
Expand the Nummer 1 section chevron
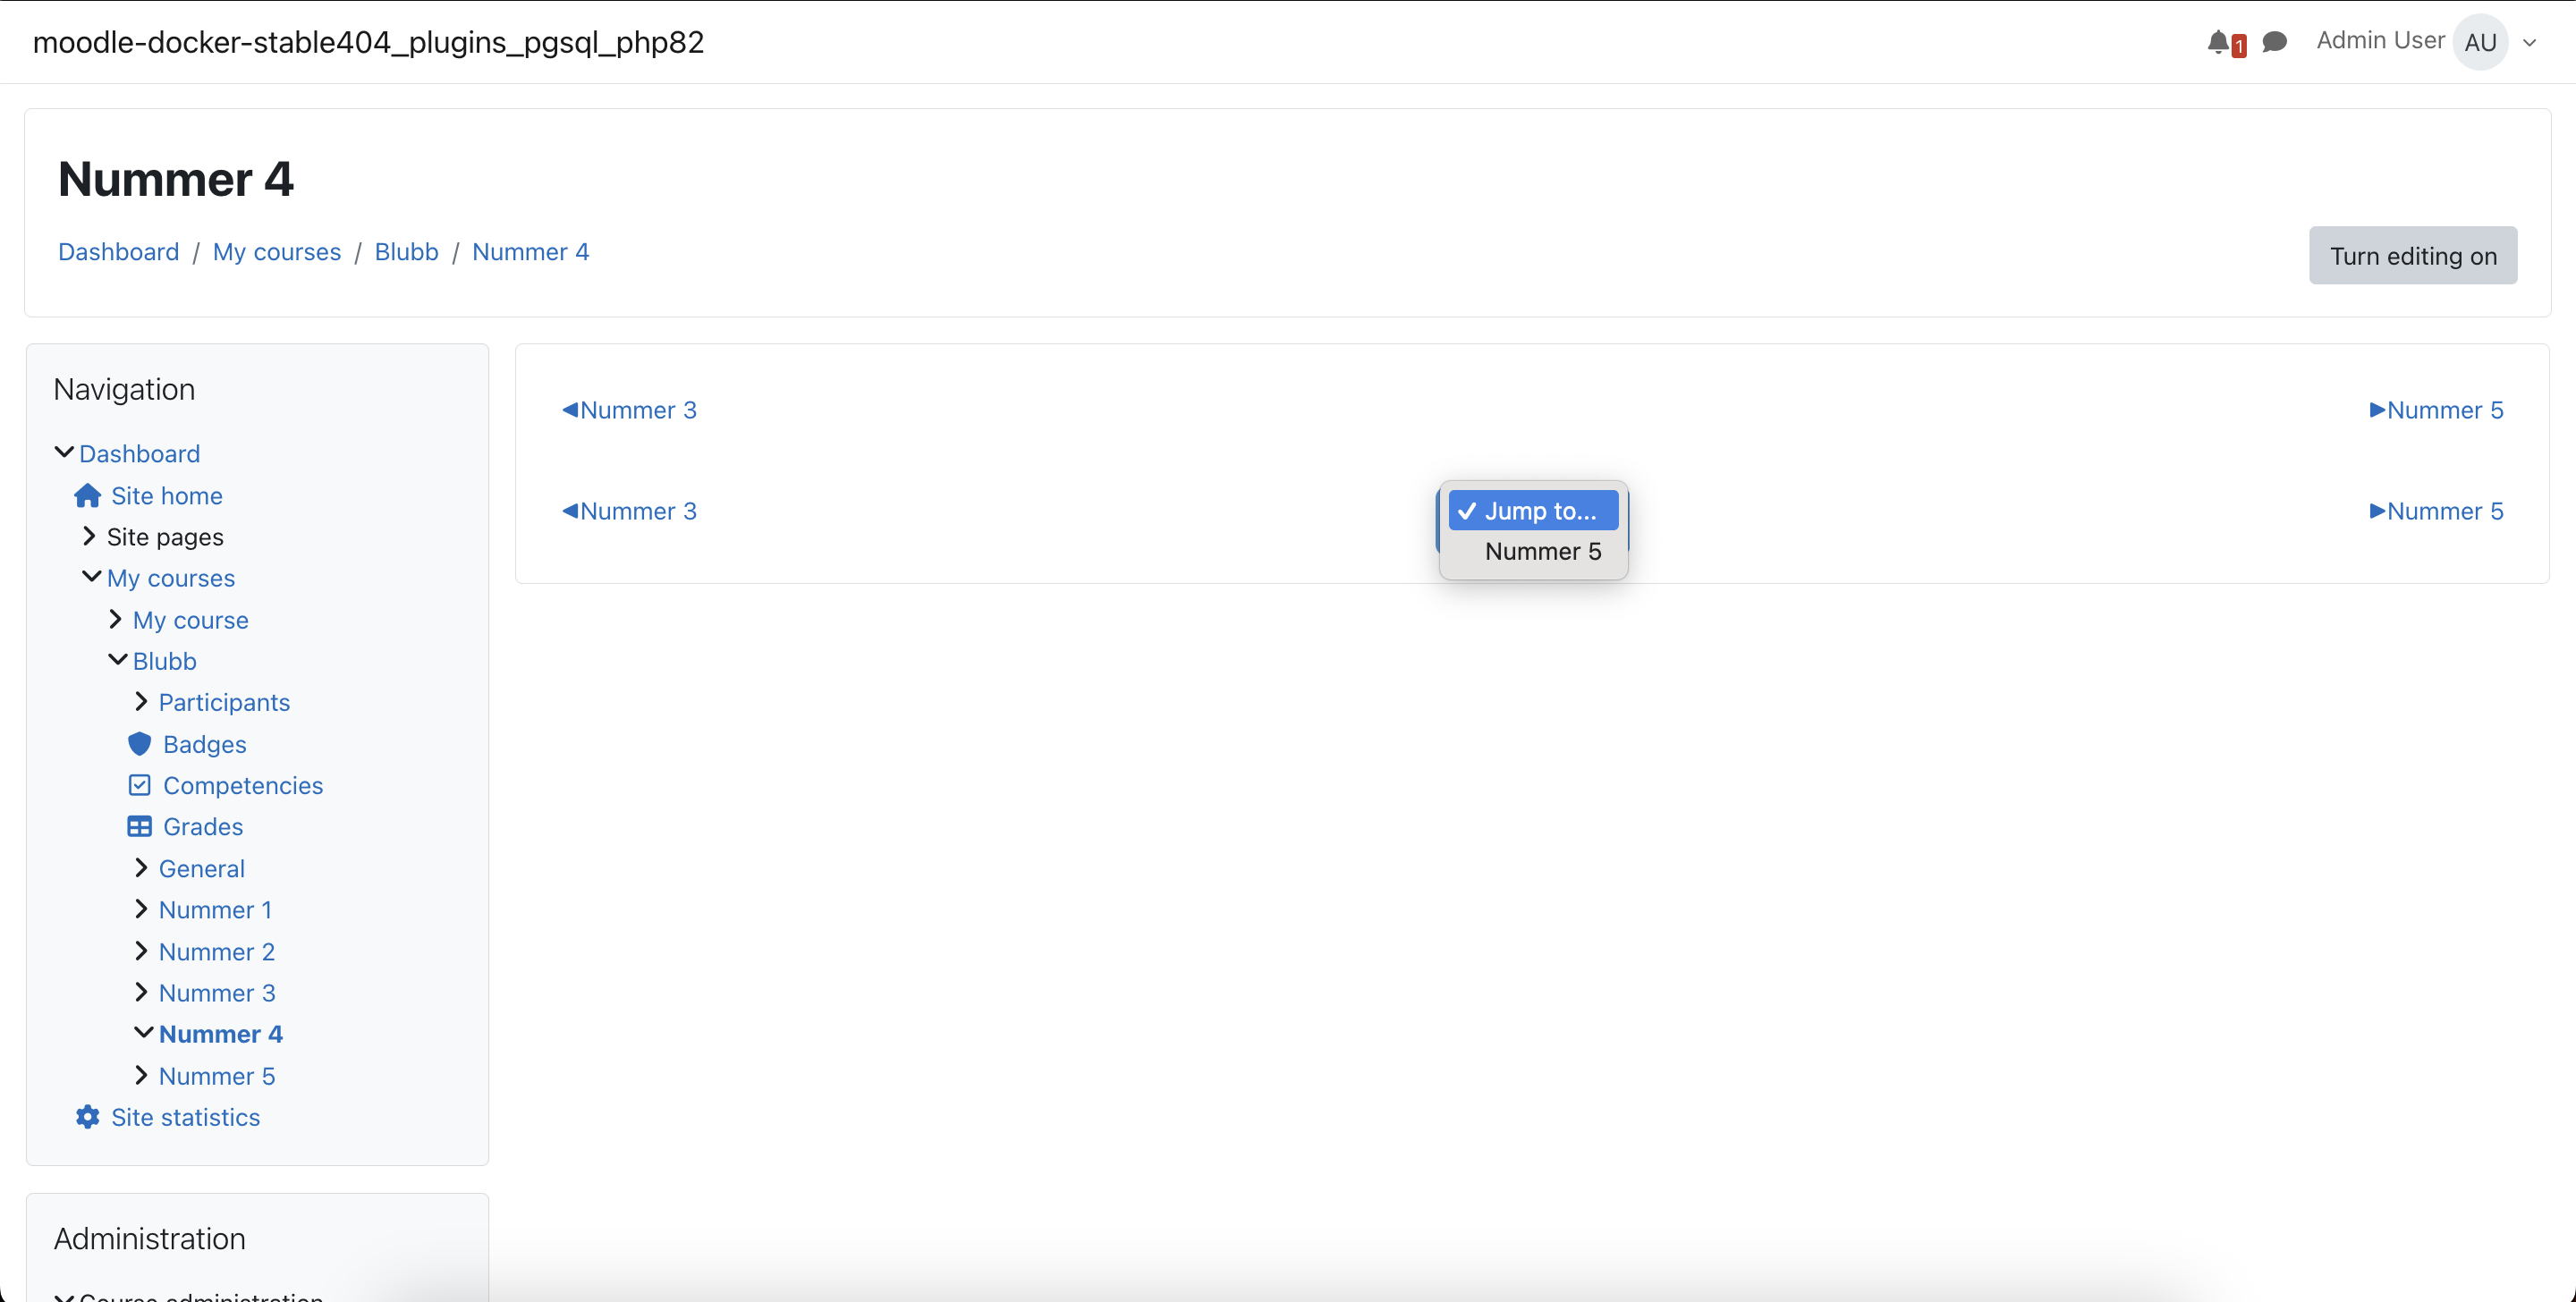tap(141, 909)
